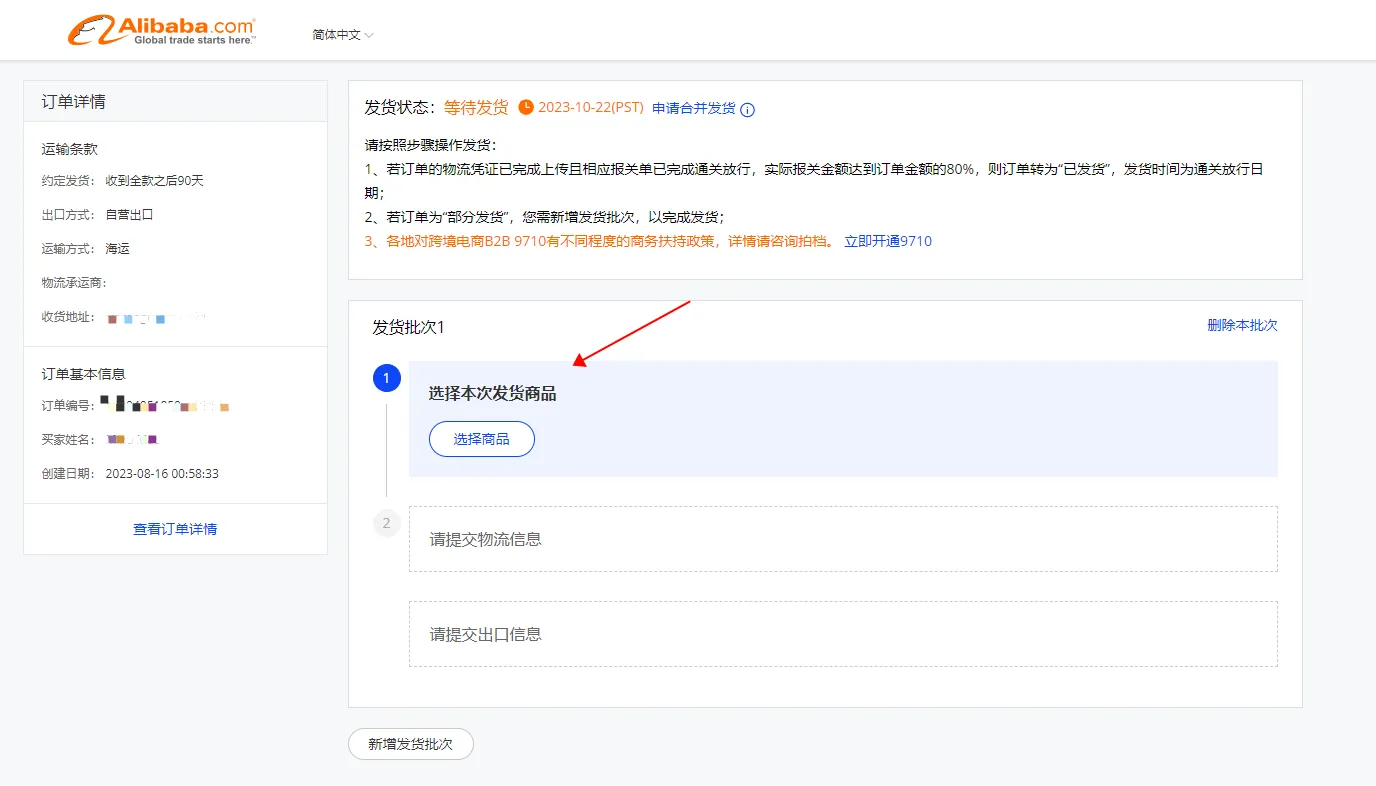Open the 简体中文 language dropdown
The width and height of the screenshot is (1376, 786).
pos(342,35)
